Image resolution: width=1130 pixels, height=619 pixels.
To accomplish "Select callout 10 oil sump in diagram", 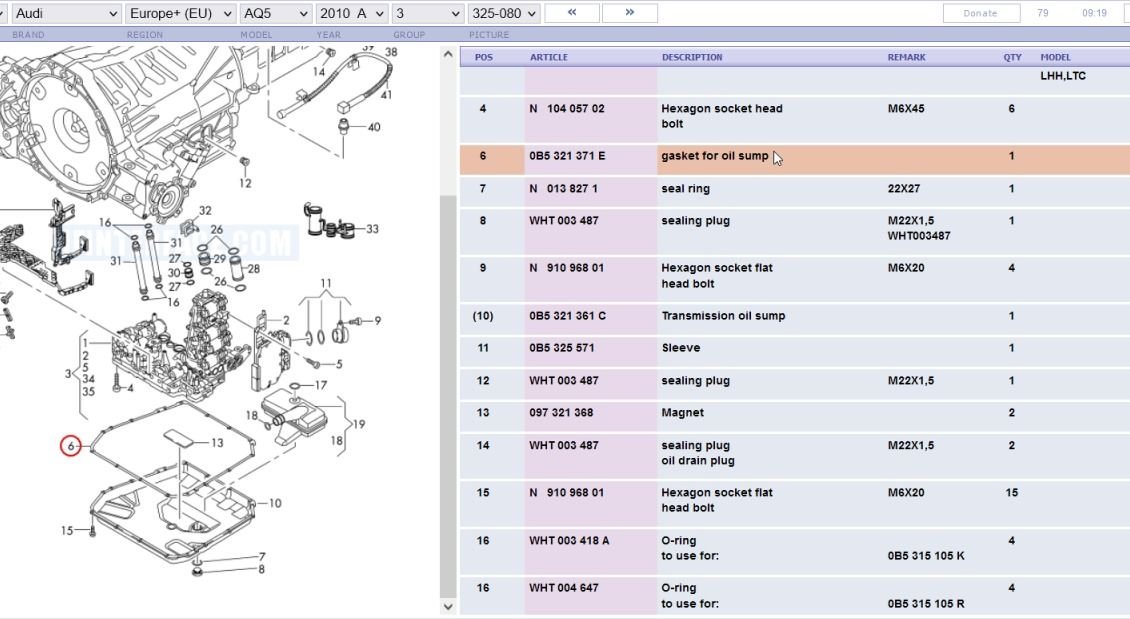I will coord(275,503).
